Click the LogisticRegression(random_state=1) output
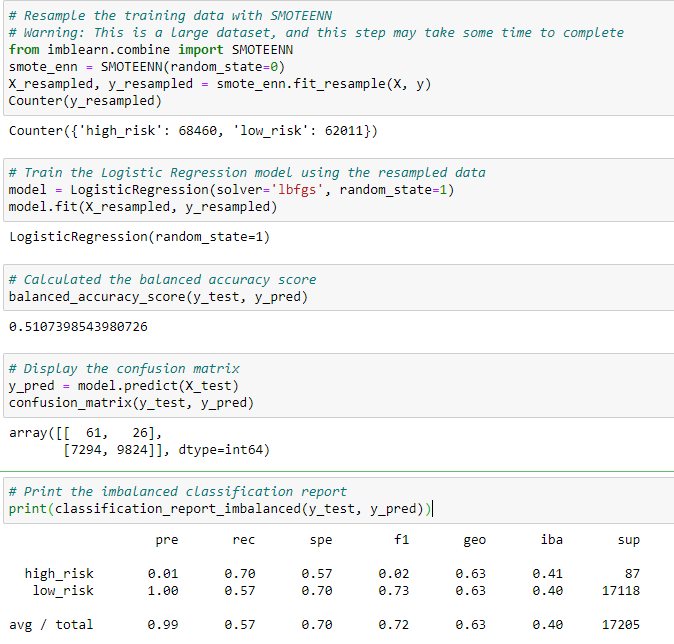Screen dimensions: 674x644 point(139,237)
